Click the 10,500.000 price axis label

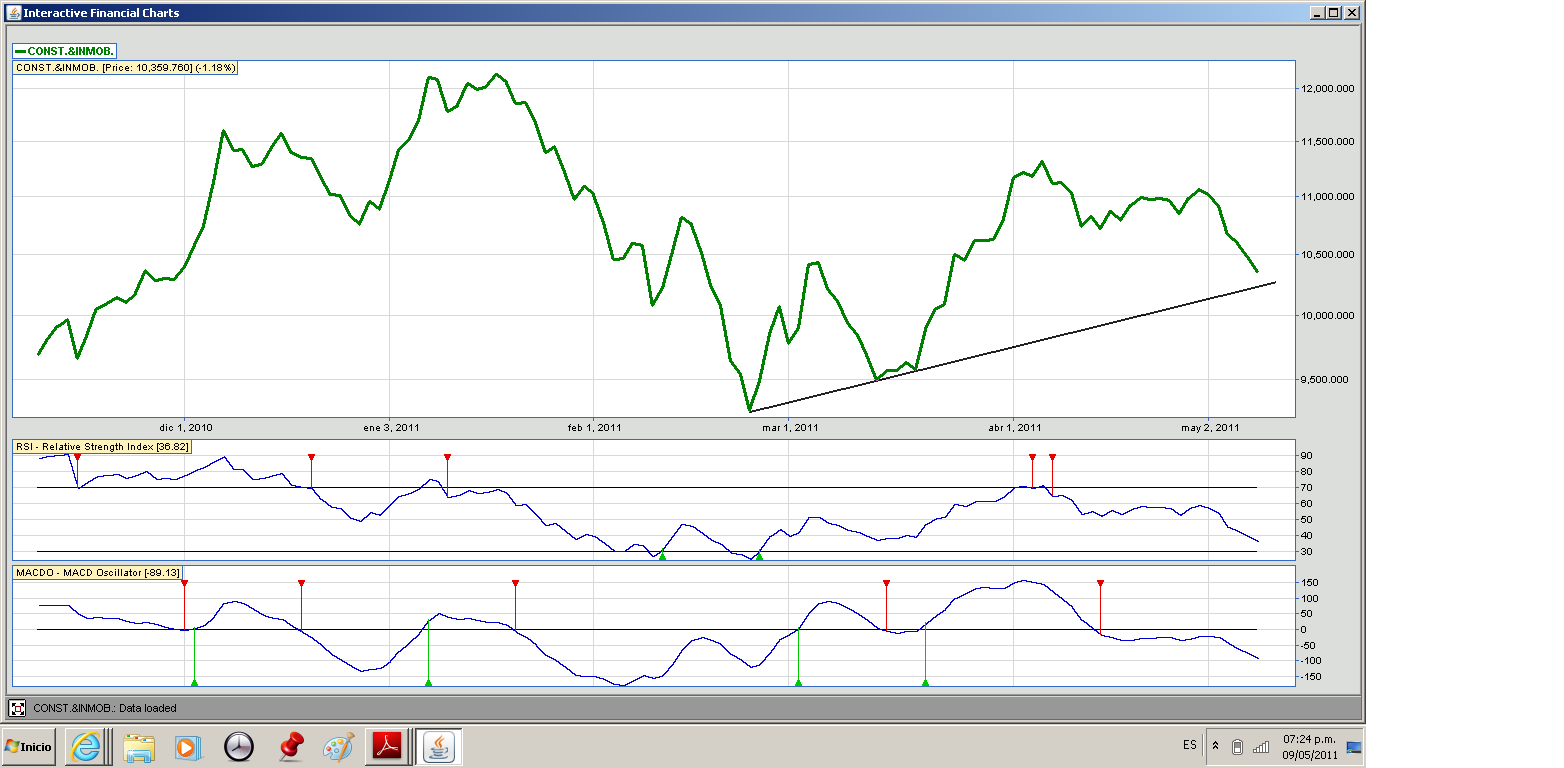[x=1327, y=255]
